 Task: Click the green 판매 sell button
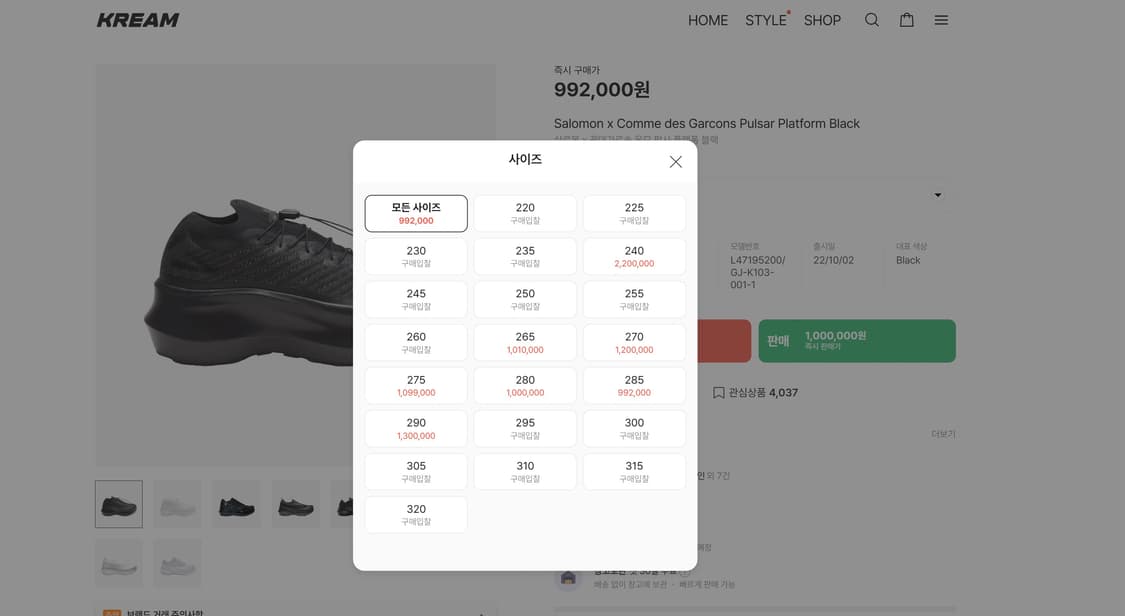pyautogui.click(x=857, y=341)
